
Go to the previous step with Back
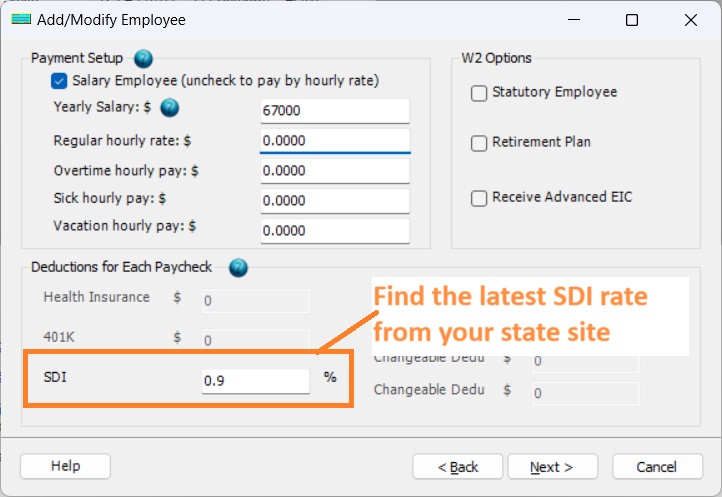[458, 467]
